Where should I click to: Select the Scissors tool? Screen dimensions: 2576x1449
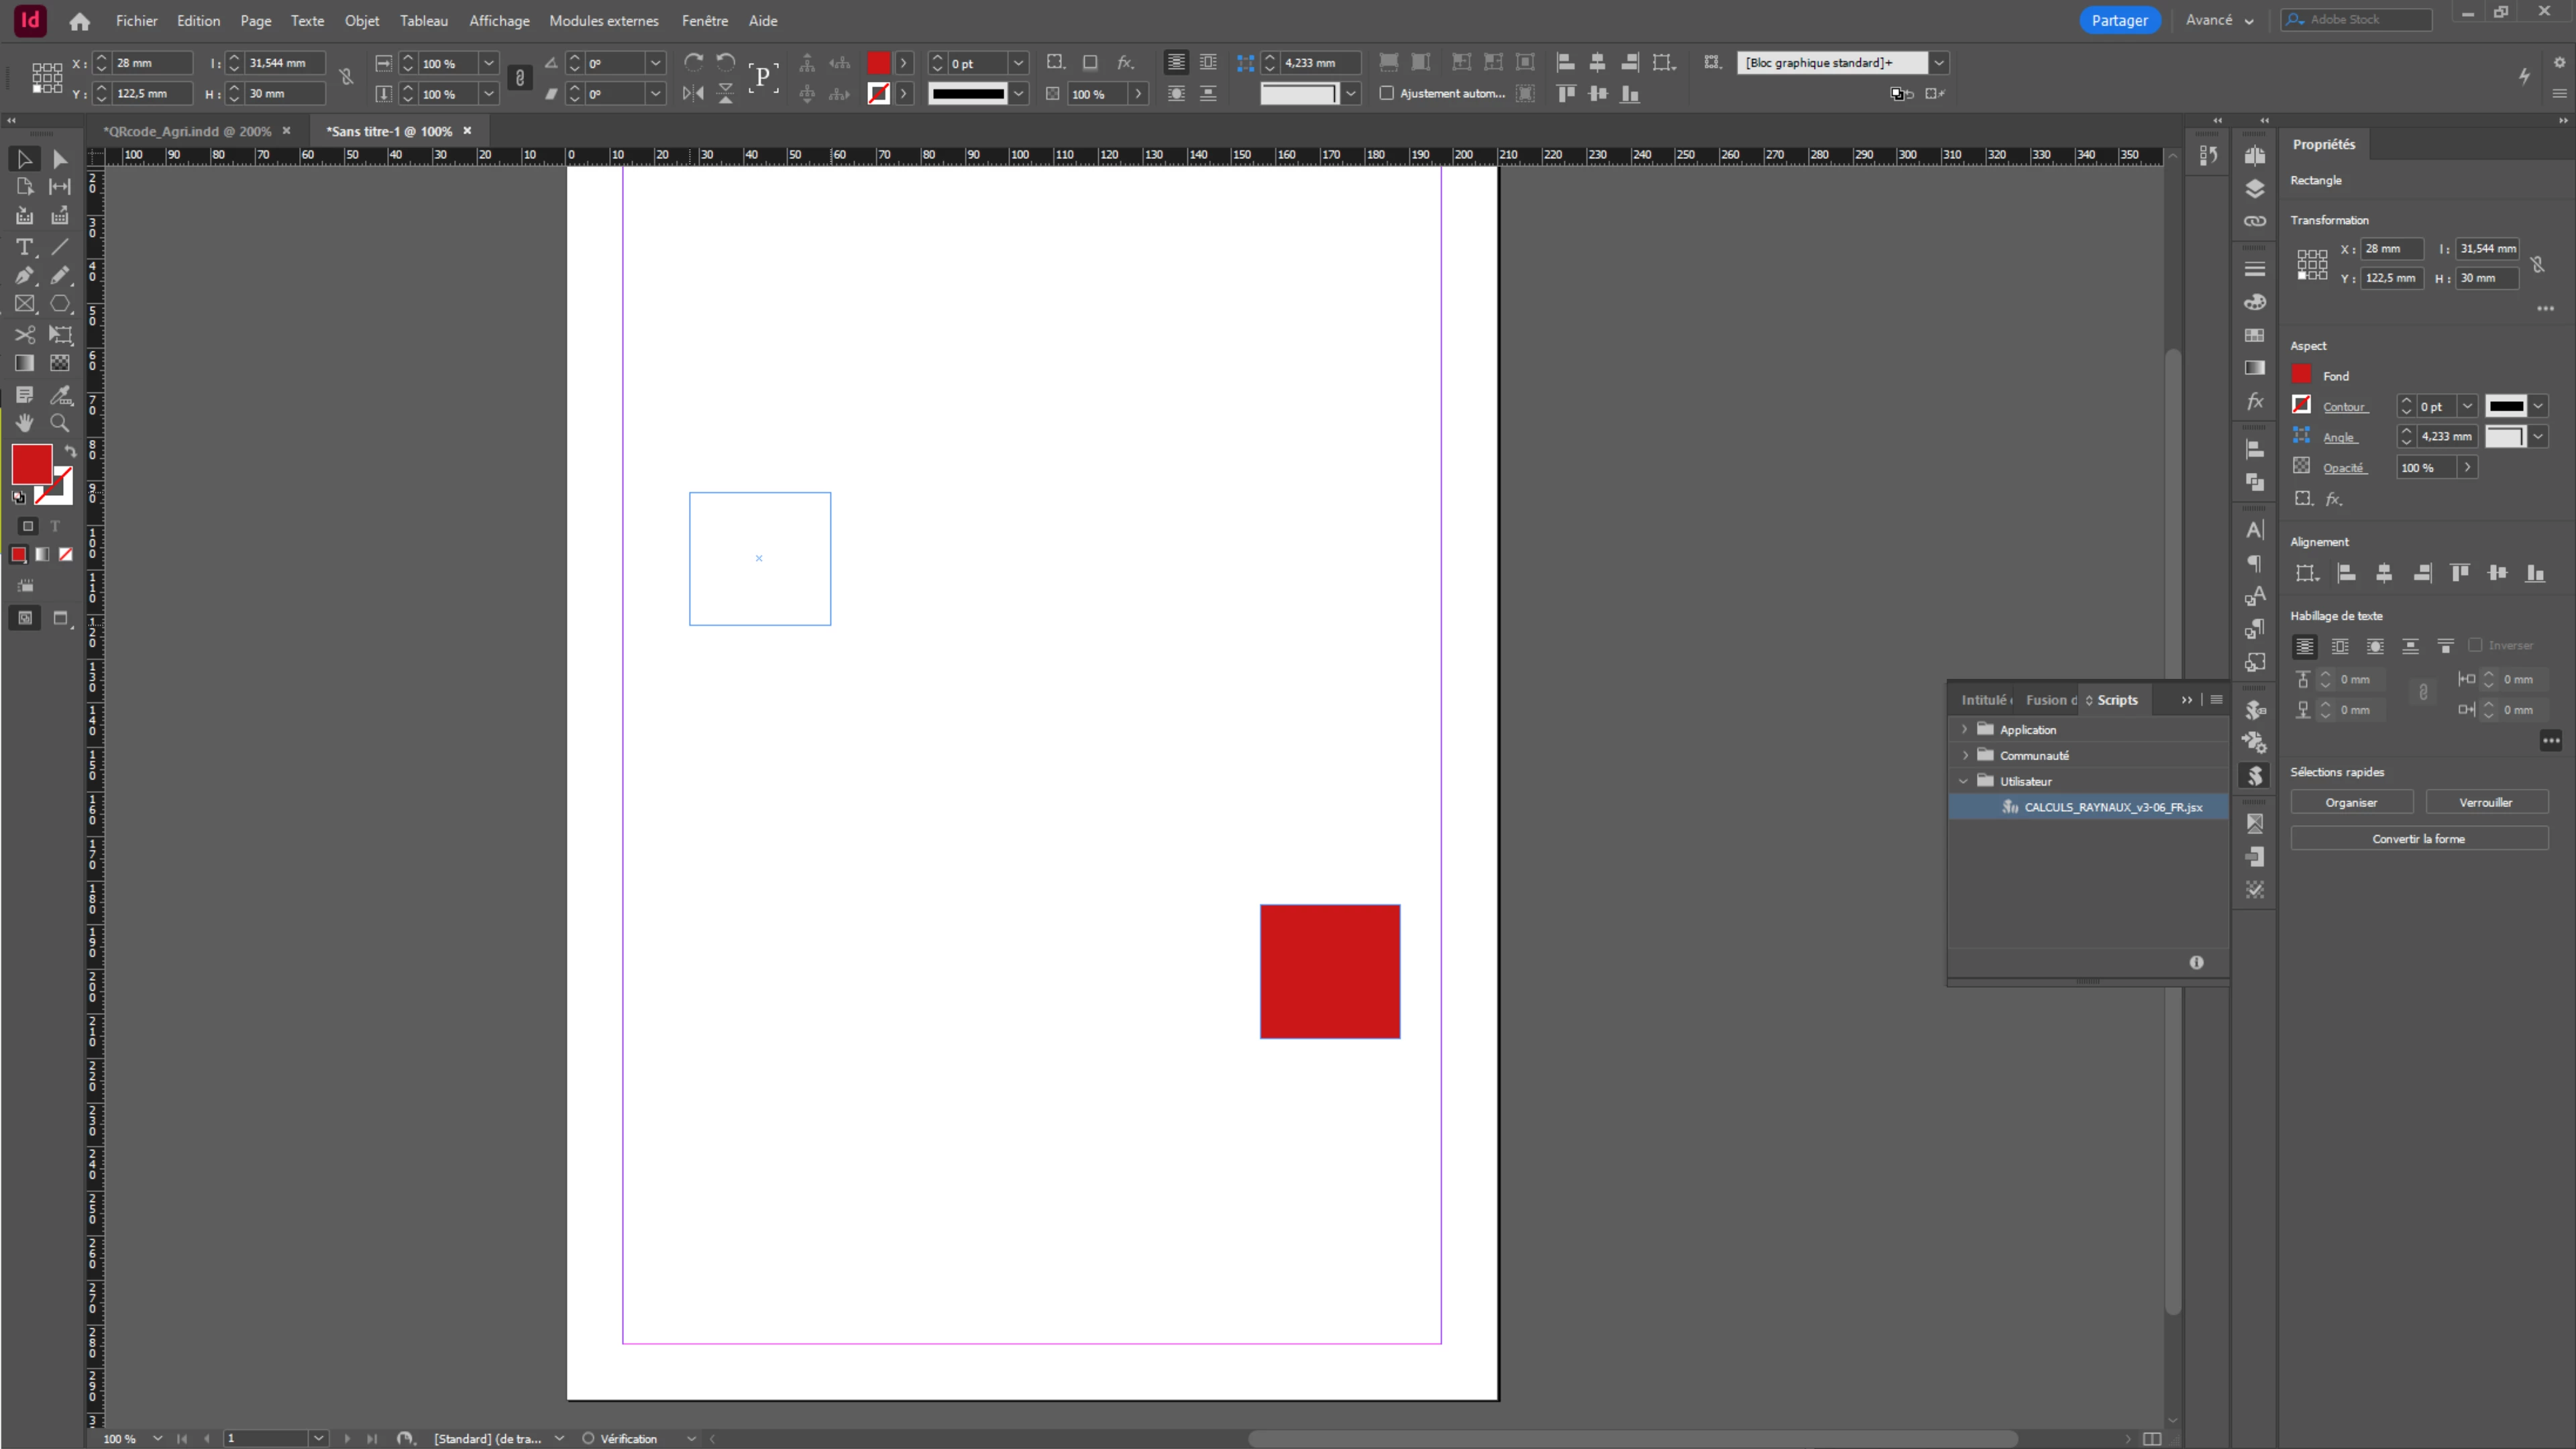click(24, 334)
